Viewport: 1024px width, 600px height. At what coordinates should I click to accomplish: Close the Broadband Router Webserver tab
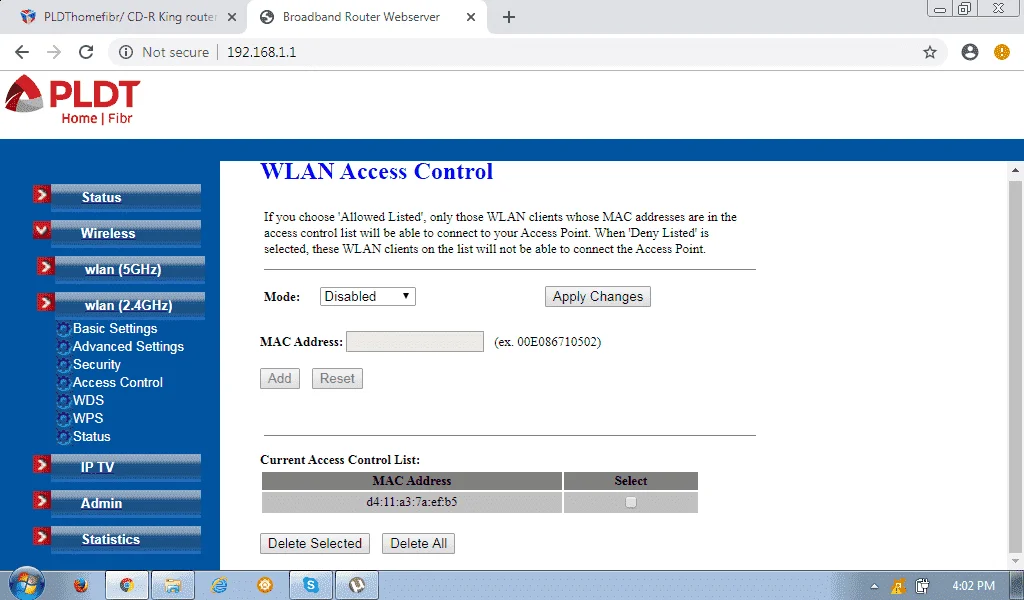coord(471,17)
